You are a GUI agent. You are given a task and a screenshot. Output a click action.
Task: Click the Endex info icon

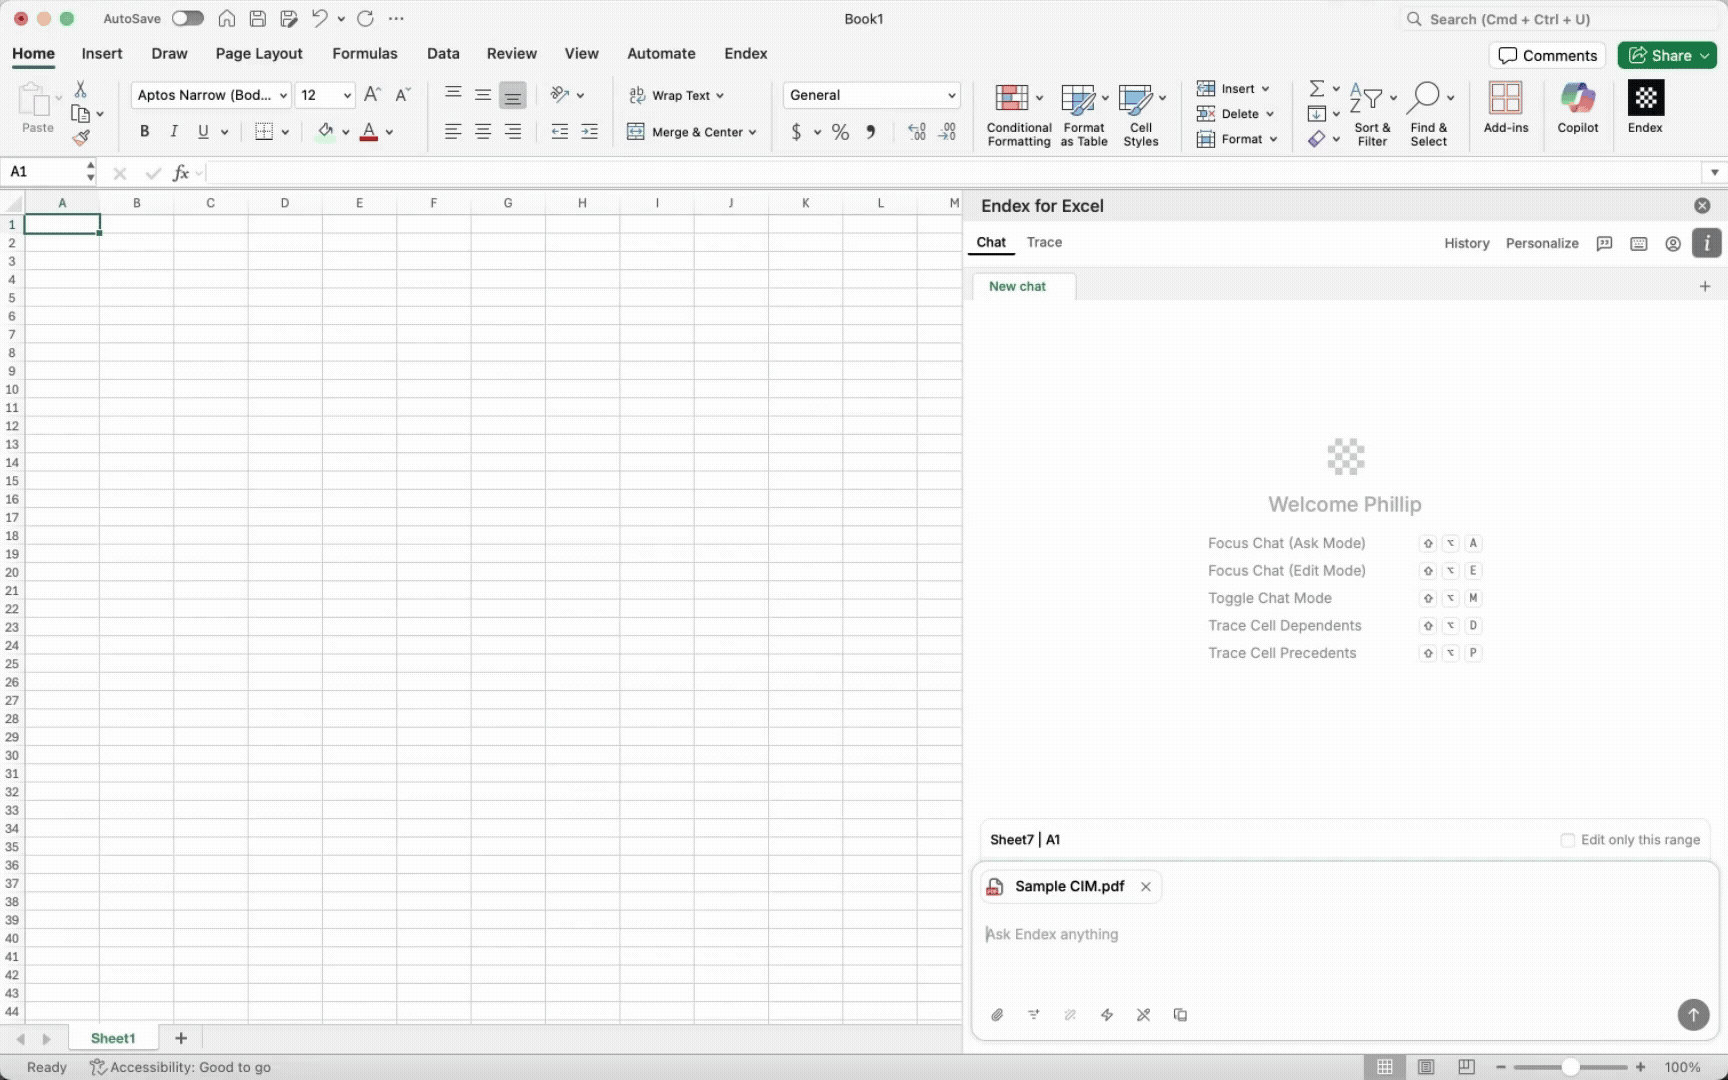pos(1707,243)
